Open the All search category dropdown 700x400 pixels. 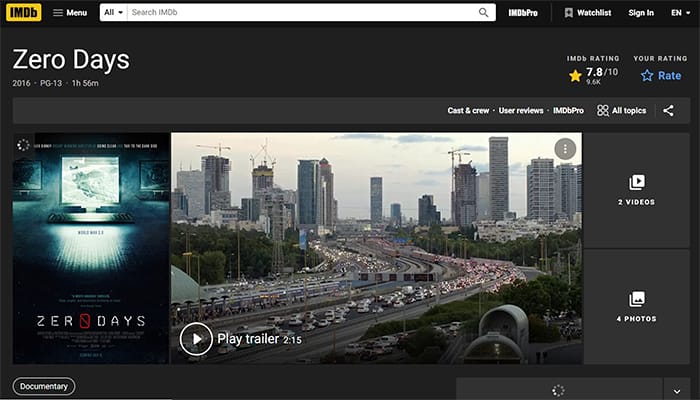113,12
